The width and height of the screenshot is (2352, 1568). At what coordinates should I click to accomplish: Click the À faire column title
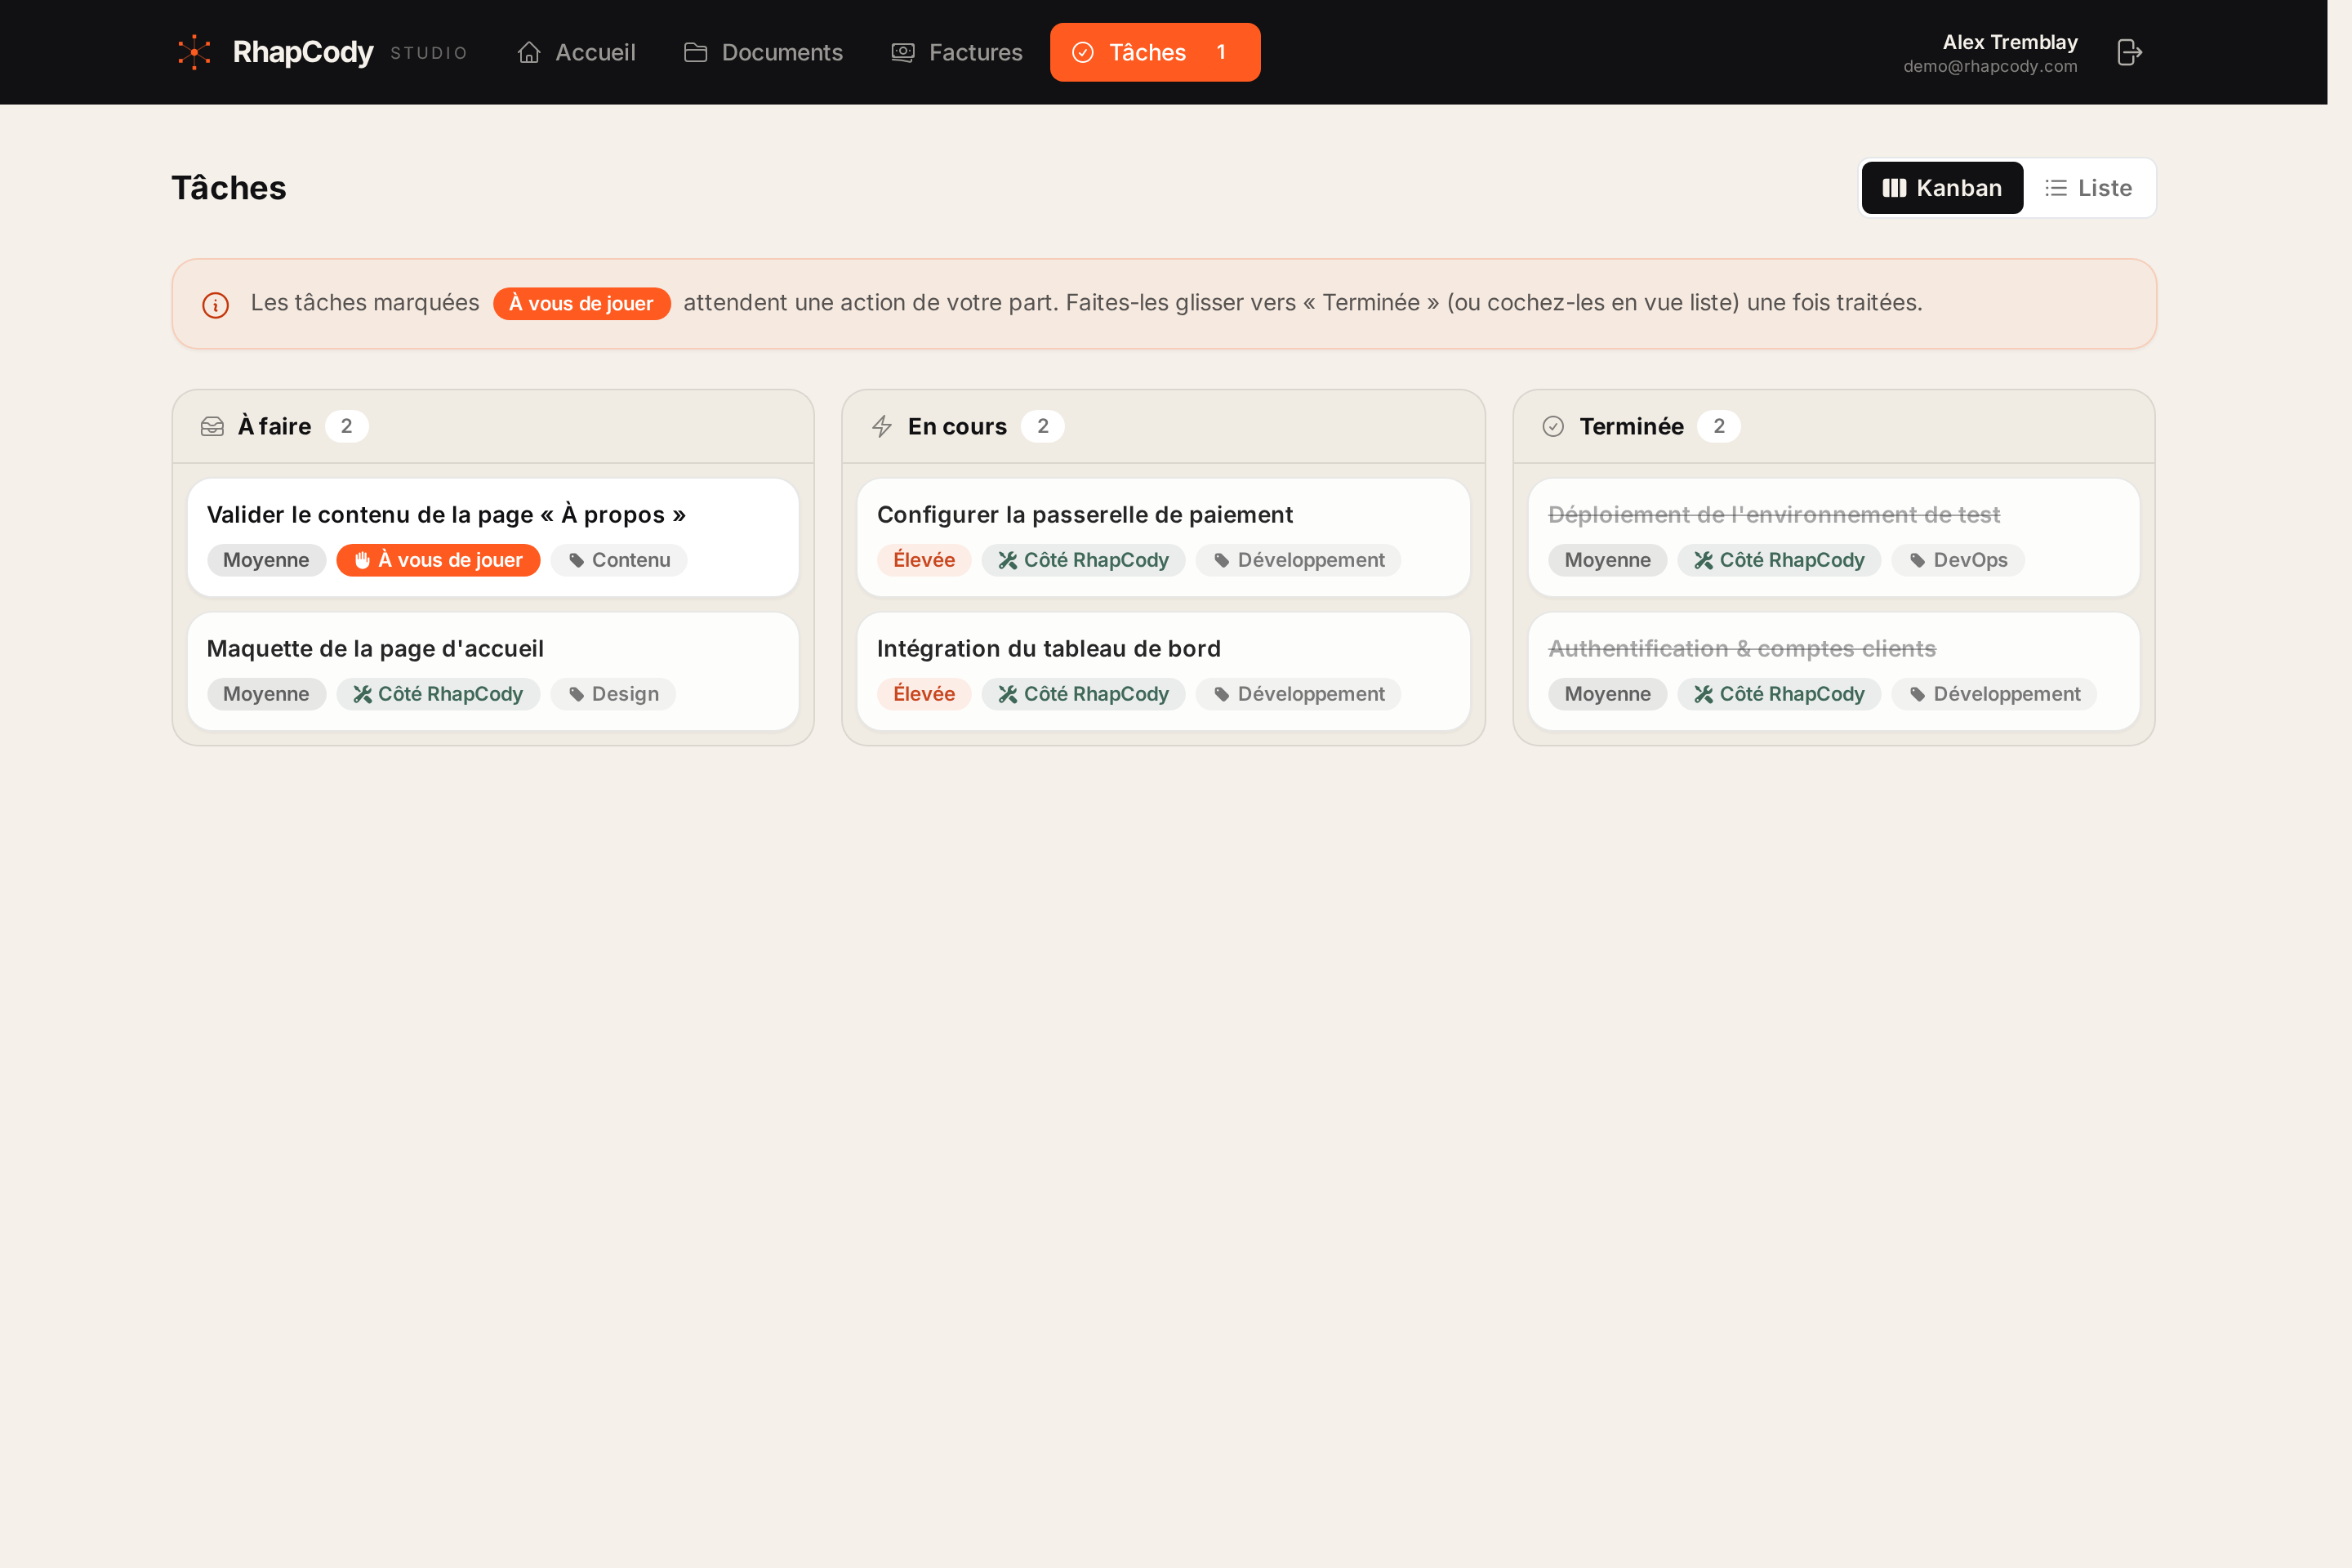coord(274,427)
